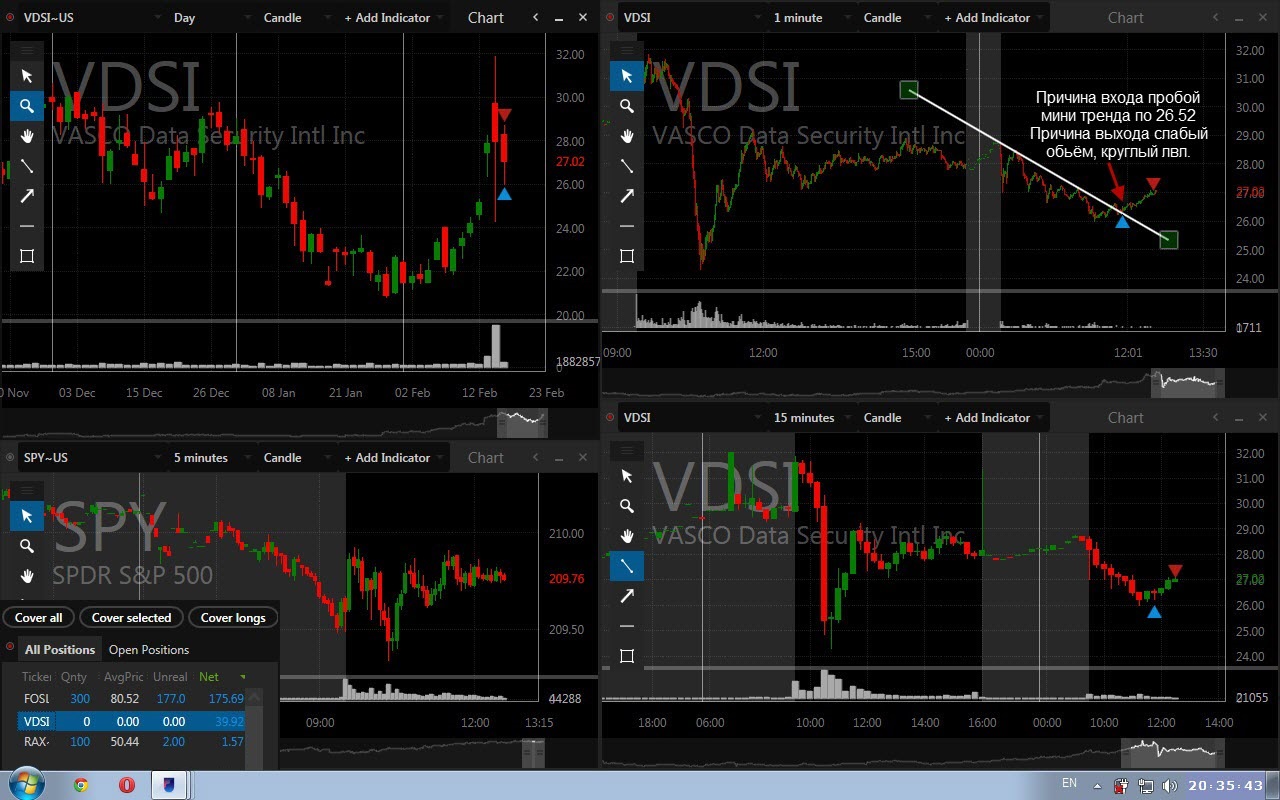1280x800 pixels.
Task: Select the pointer tool in SPY chart
Action: [x=27, y=516]
